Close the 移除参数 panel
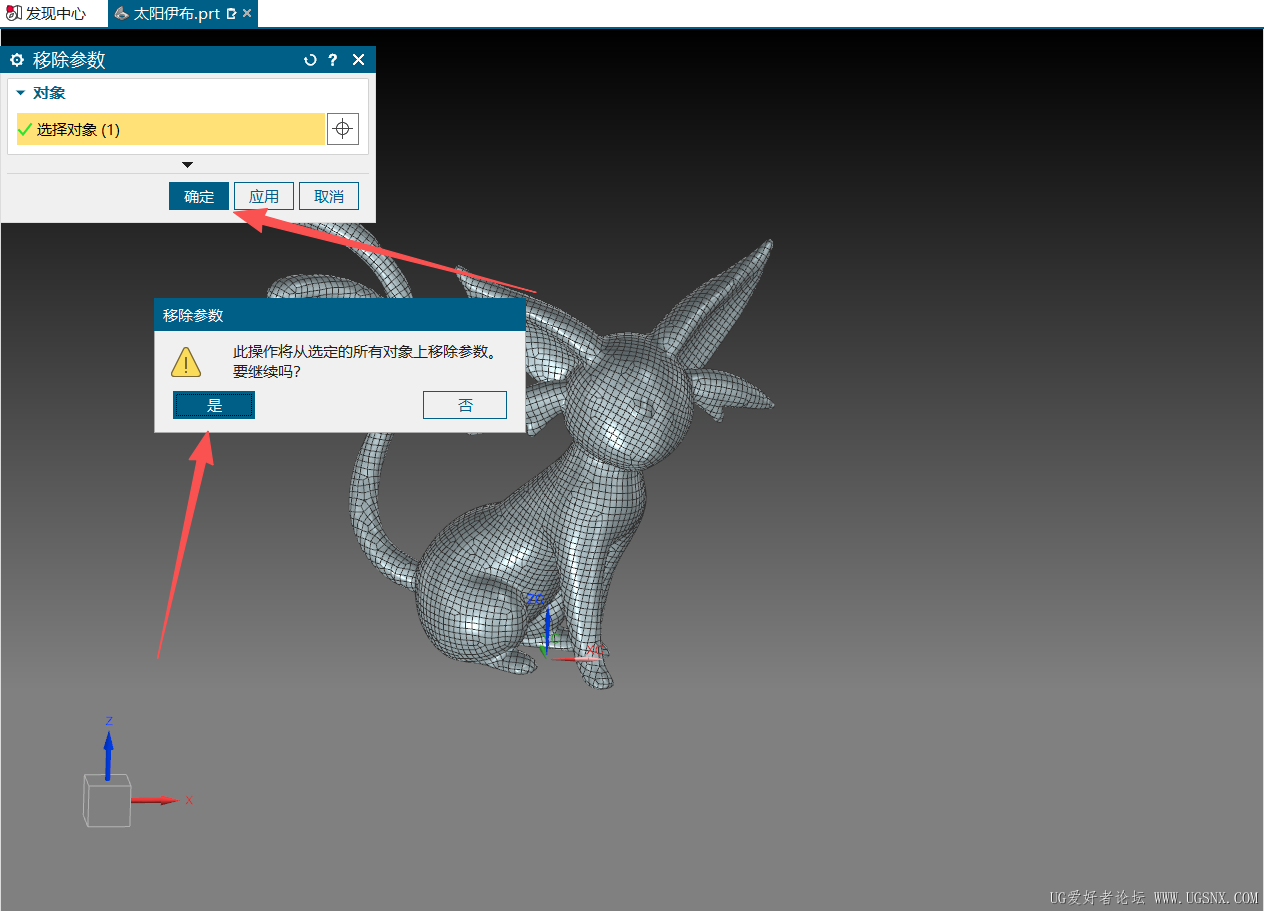1264x911 pixels. point(359,60)
